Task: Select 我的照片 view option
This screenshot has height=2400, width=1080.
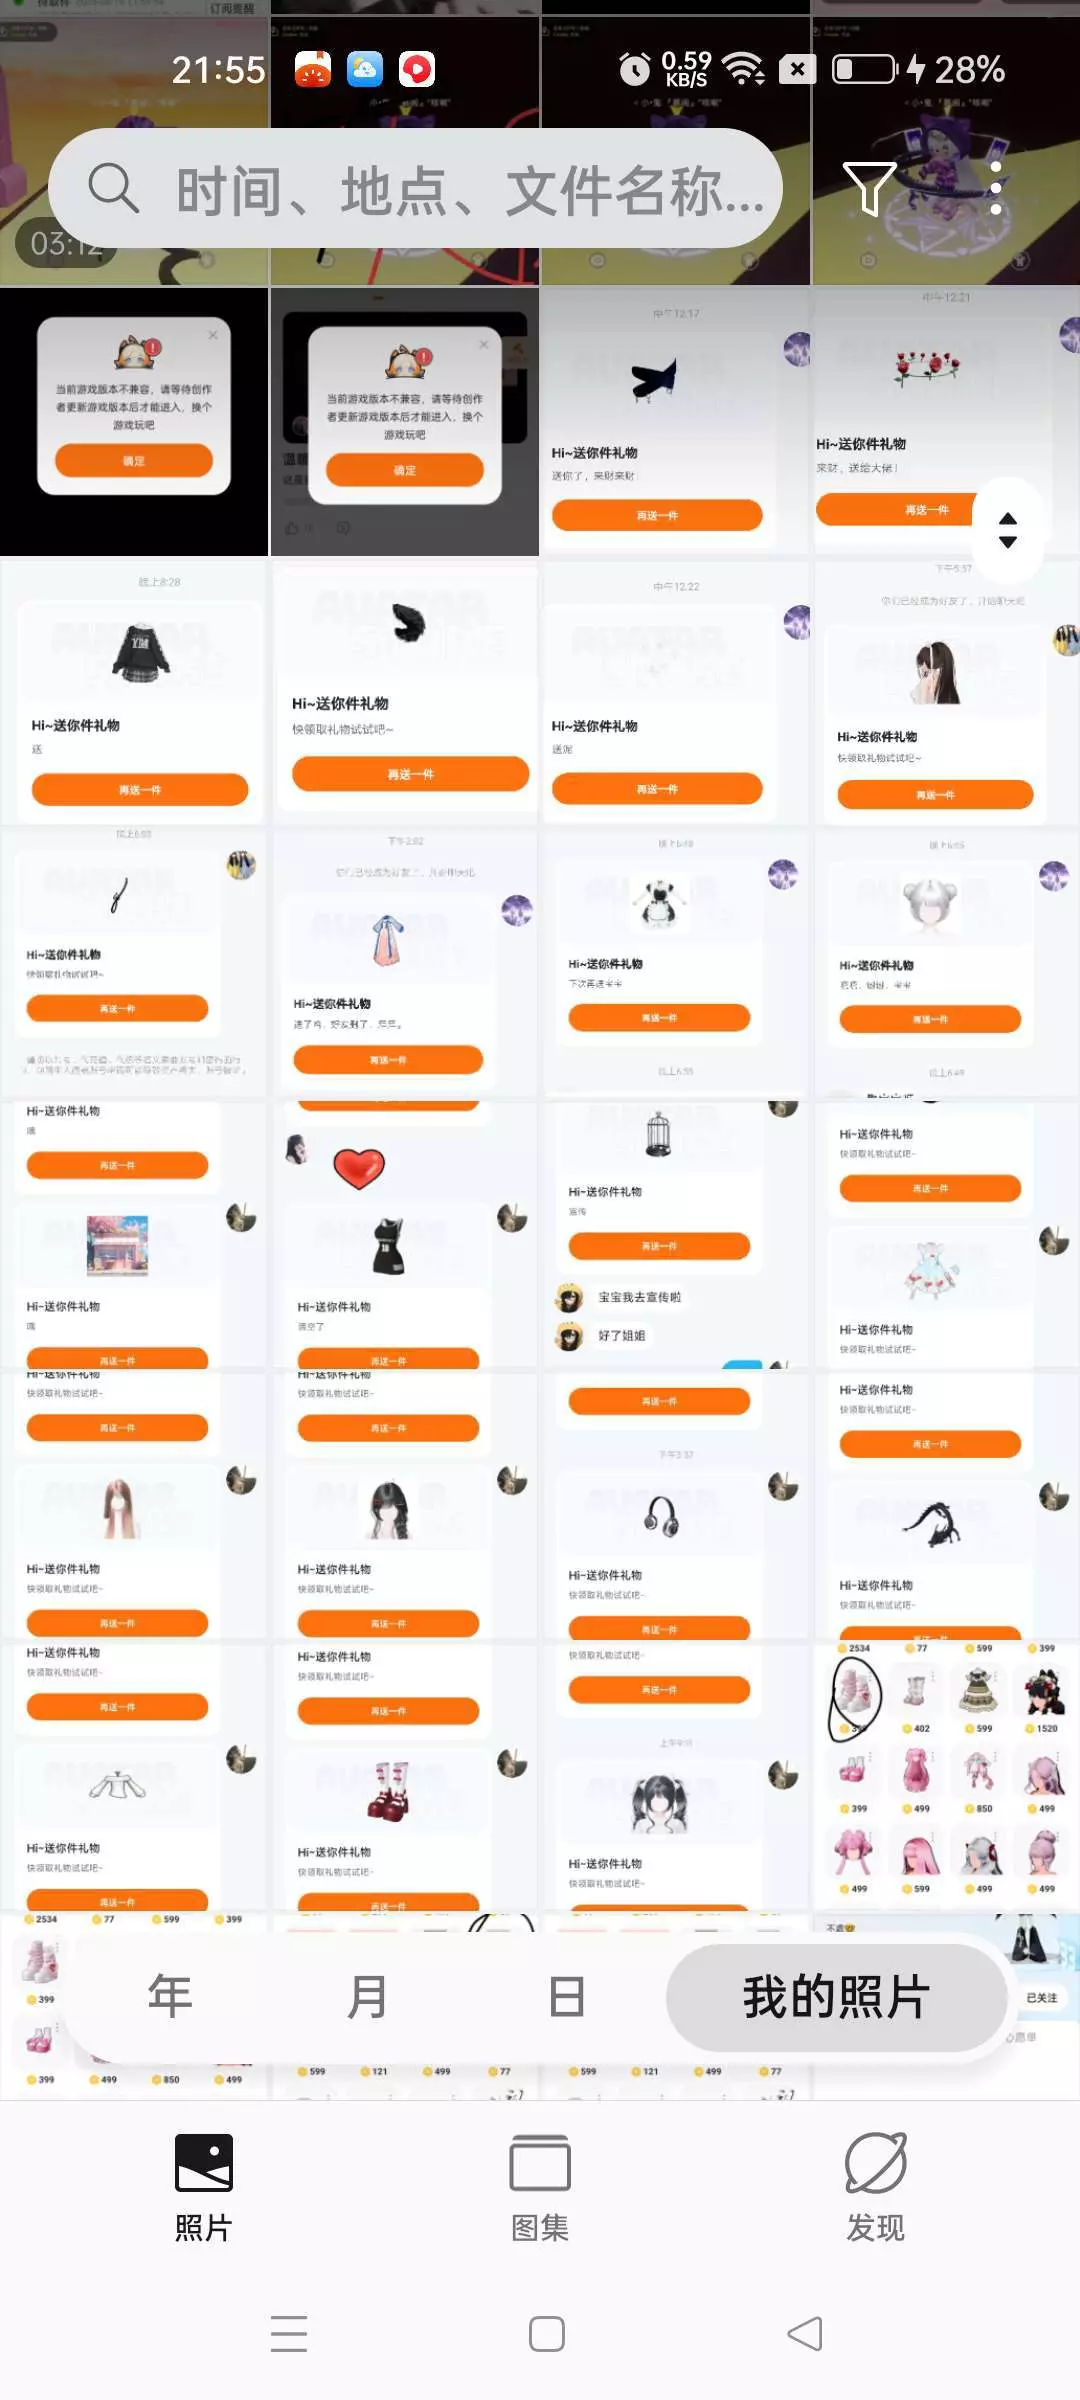Action: [x=836, y=1997]
